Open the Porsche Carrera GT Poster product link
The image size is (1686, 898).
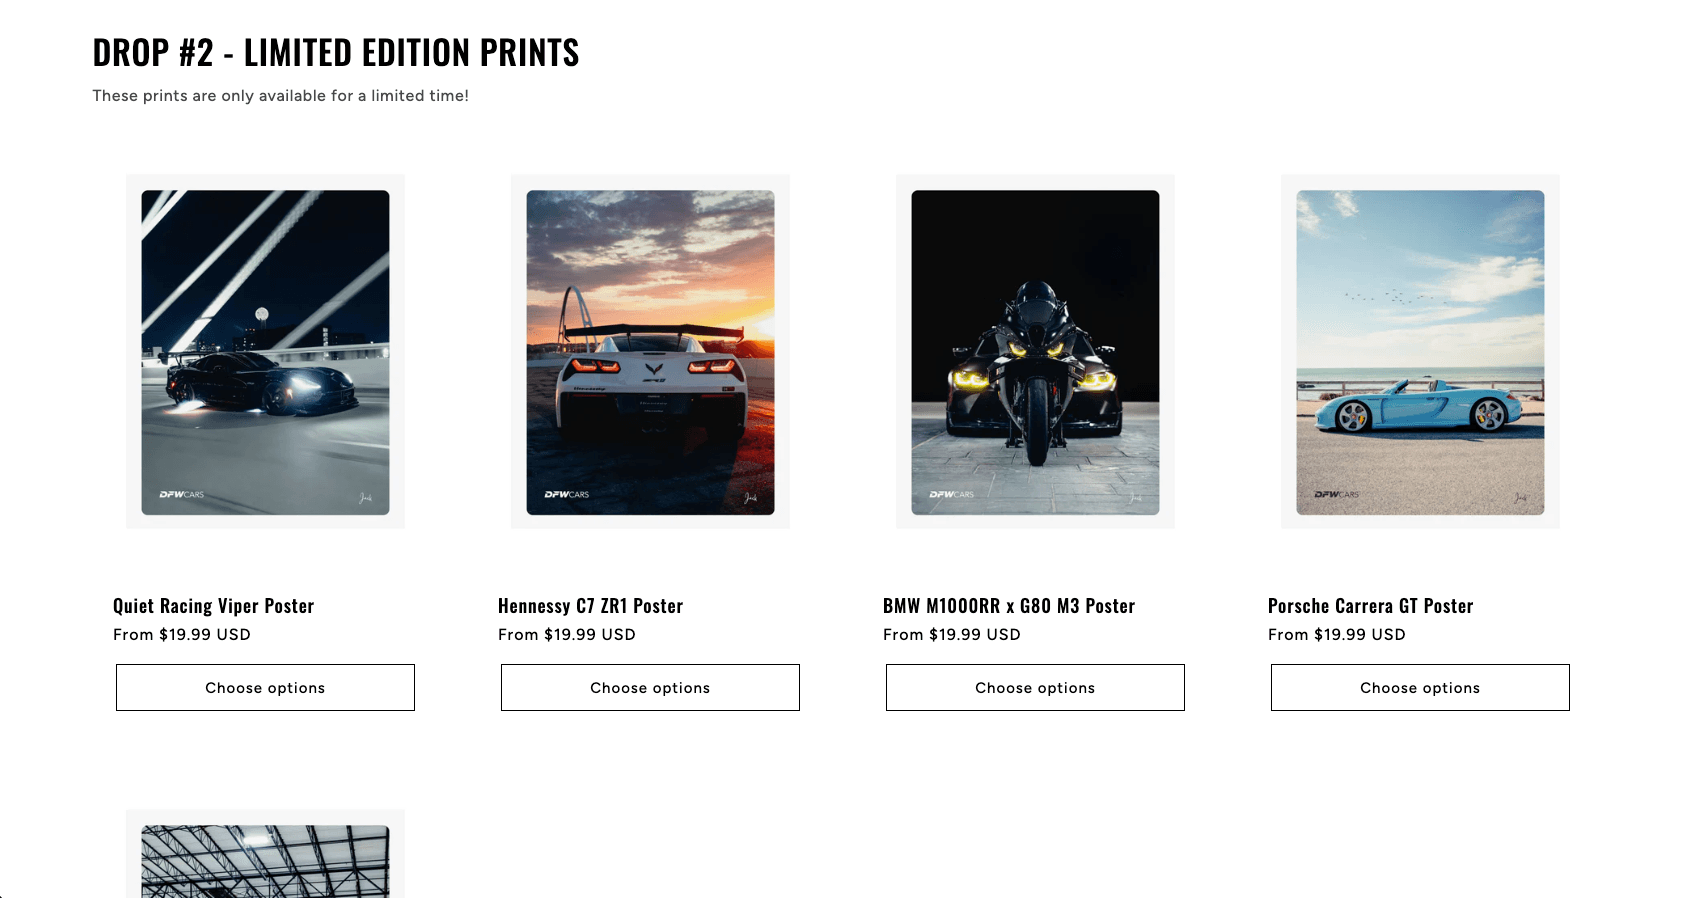tap(1369, 605)
